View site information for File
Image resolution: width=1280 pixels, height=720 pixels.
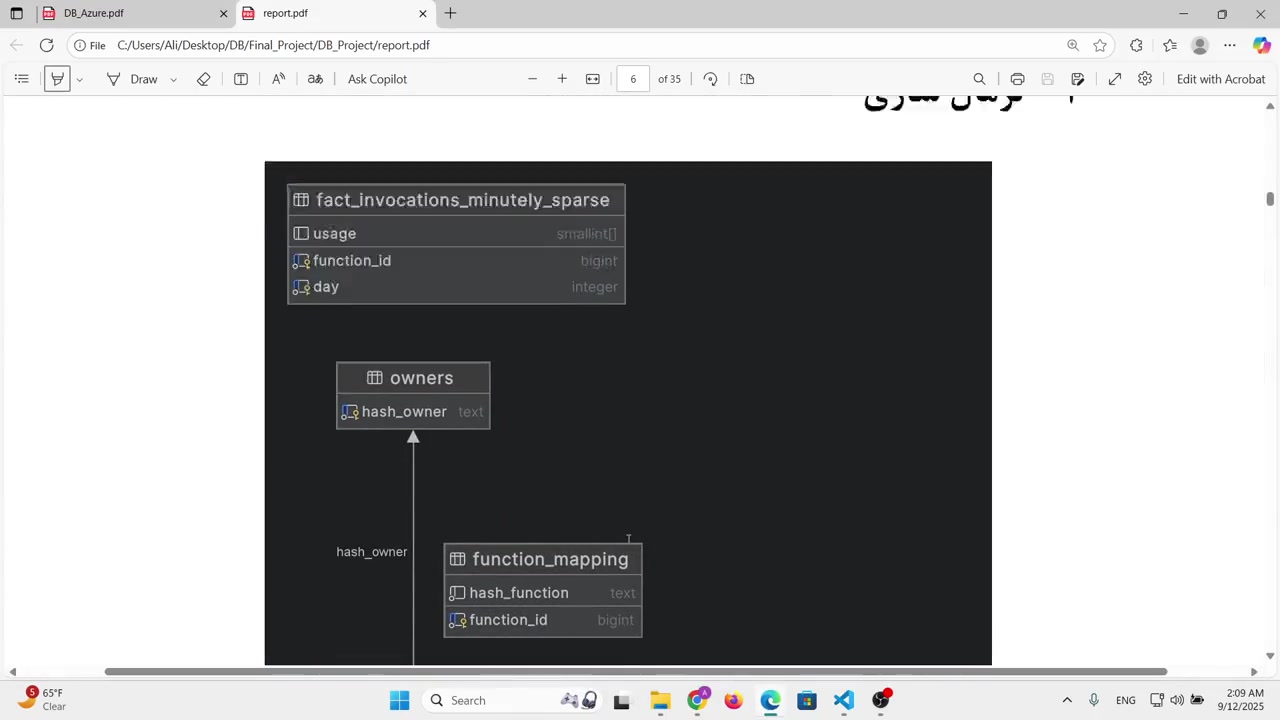[x=89, y=45]
